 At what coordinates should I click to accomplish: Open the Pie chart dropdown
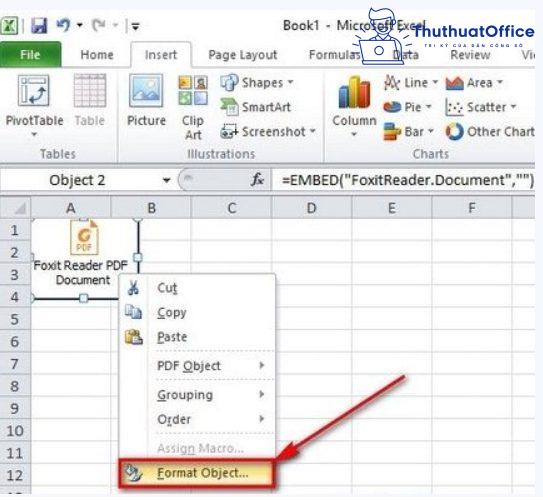pyautogui.click(x=429, y=107)
